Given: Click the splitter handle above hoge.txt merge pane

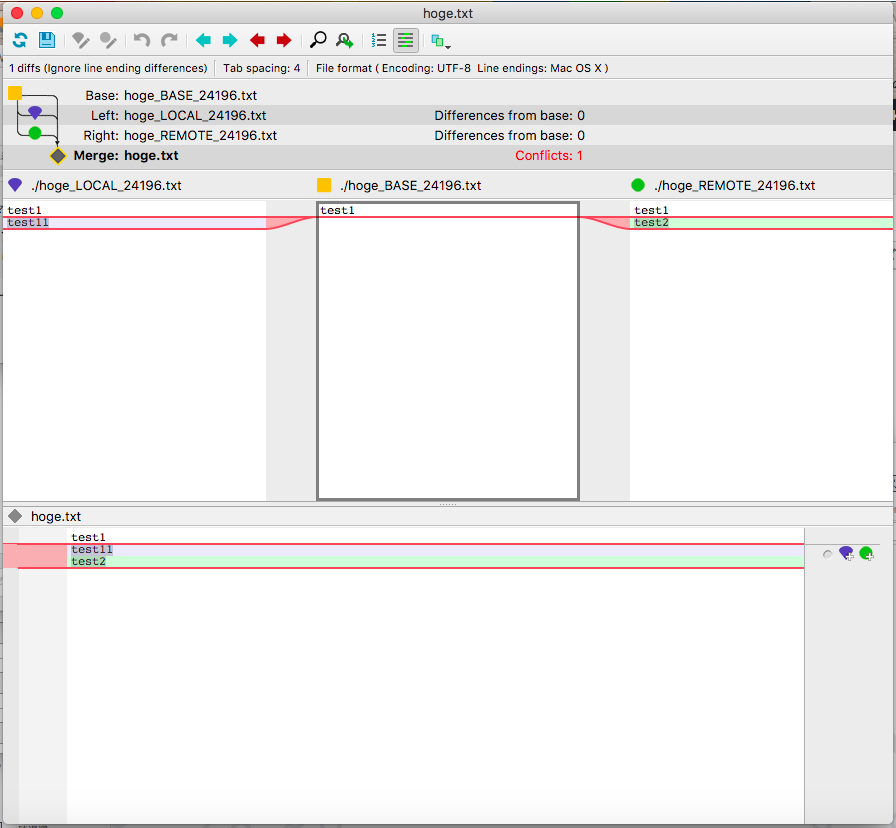Looking at the screenshot, I should click(447, 505).
